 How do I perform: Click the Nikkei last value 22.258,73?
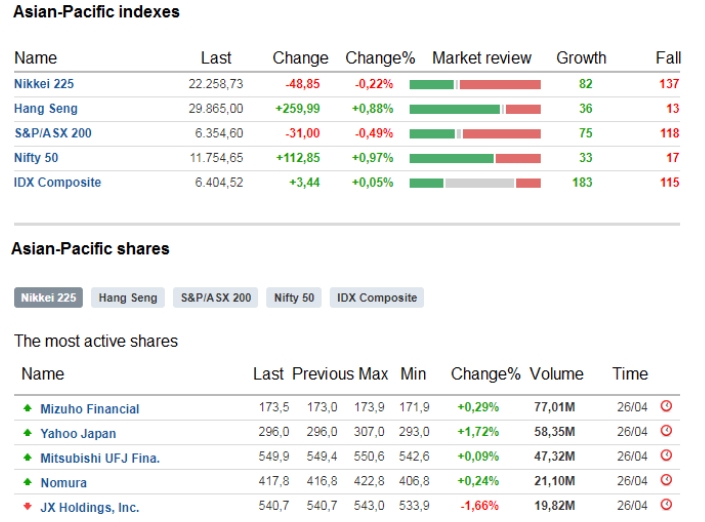(216, 84)
